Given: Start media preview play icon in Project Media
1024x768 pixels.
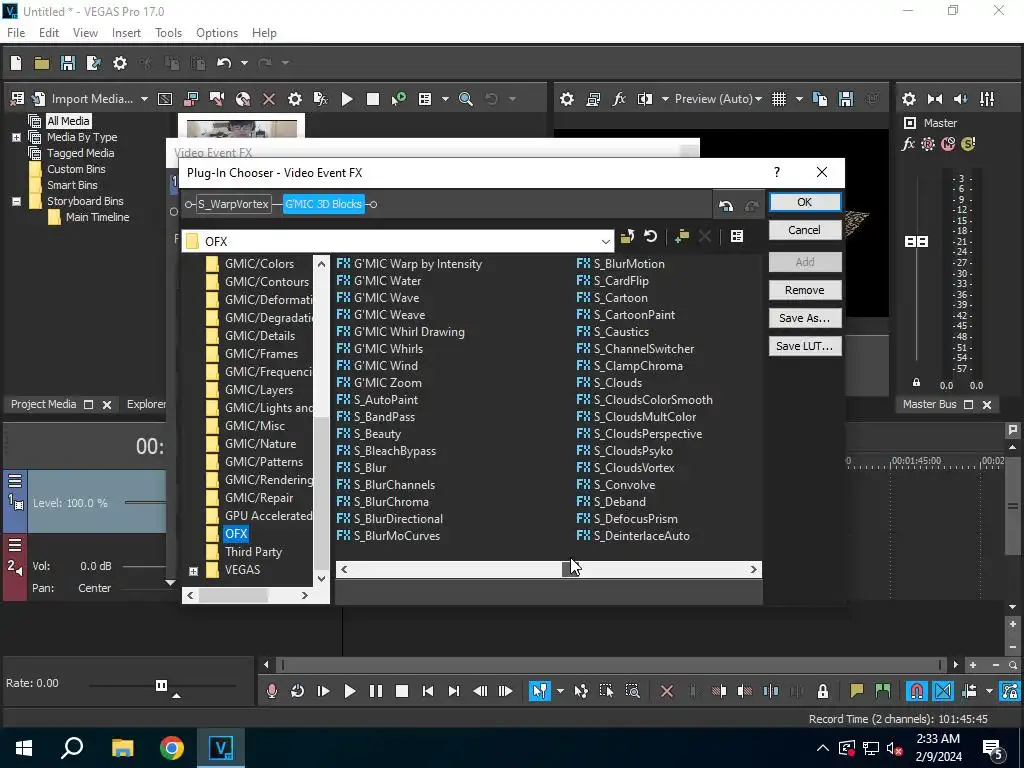Looking at the screenshot, I should click(347, 99).
